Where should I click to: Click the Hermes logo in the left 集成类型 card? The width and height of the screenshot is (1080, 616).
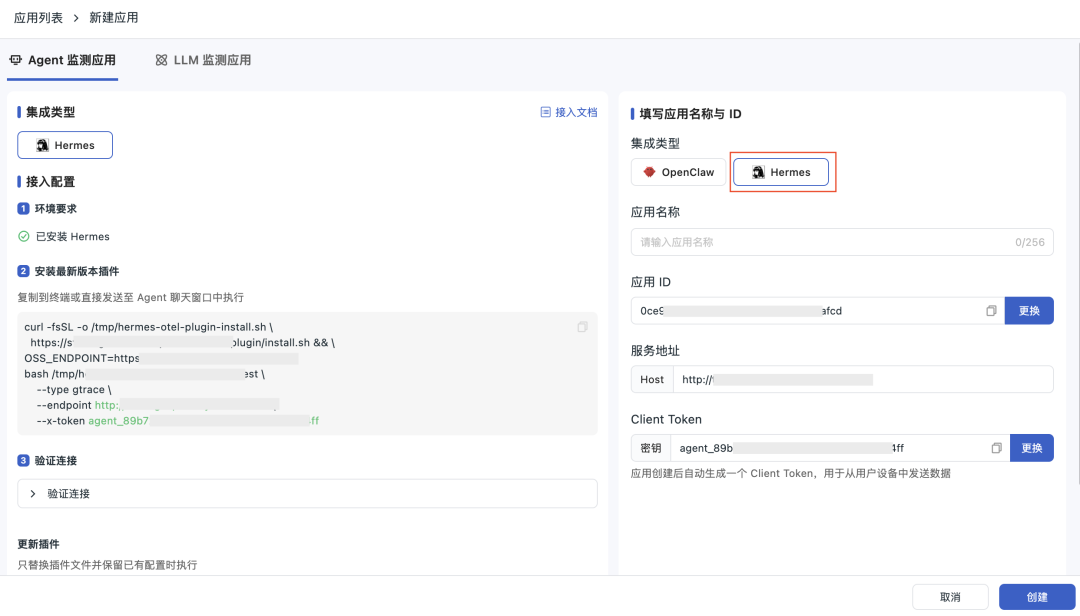[42, 145]
